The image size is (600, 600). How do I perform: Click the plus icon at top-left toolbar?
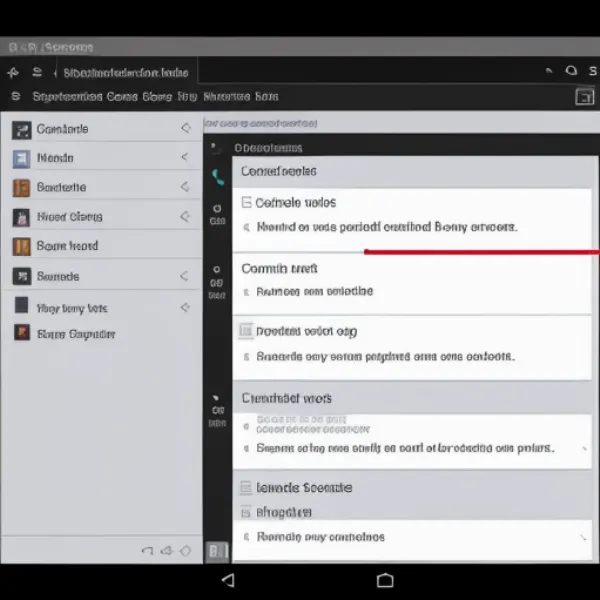(x=14, y=72)
